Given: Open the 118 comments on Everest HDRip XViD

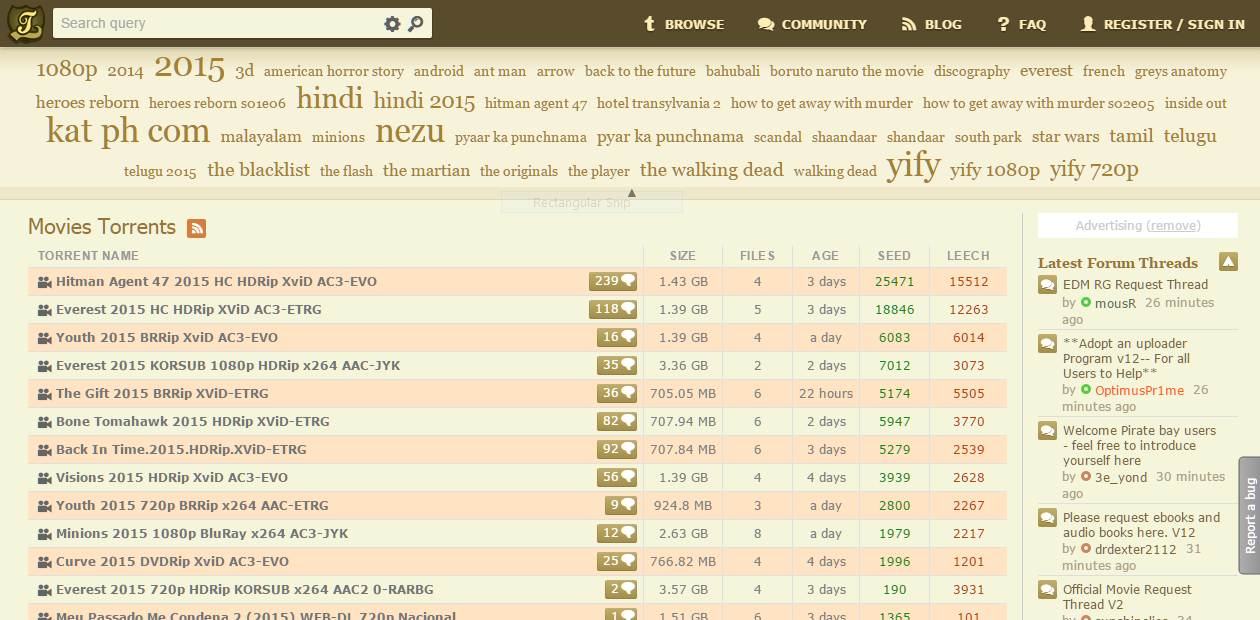Looking at the screenshot, I should click(x=613, y=310).
